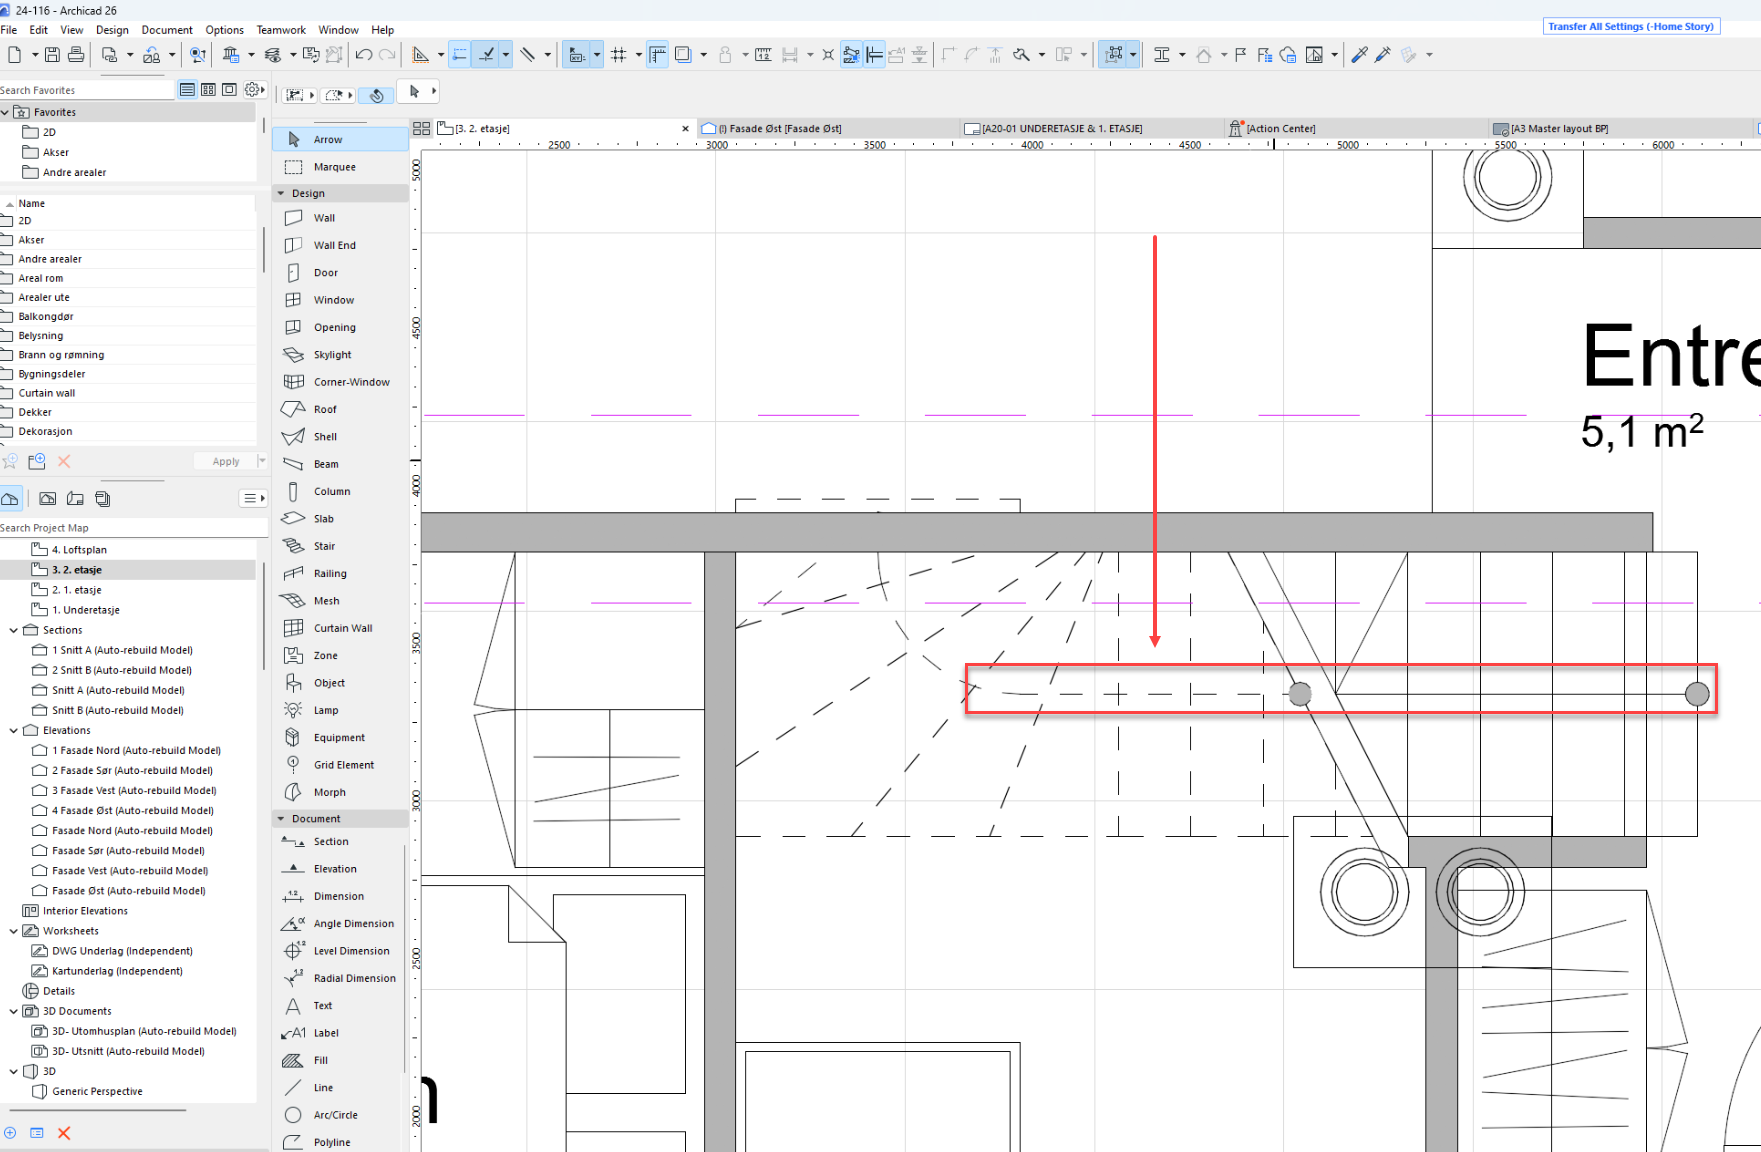
Task: Toggle grid snap in the toolbar
Action: pos(619,55)
